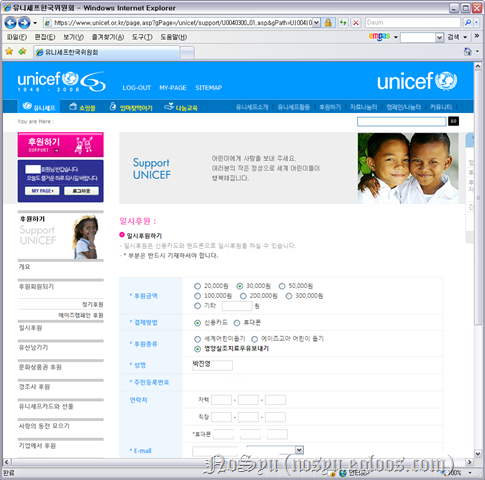The image size is (485, 480).
Task: Open the E-mail domain dropdown
Action: click(x=299, y=450)
